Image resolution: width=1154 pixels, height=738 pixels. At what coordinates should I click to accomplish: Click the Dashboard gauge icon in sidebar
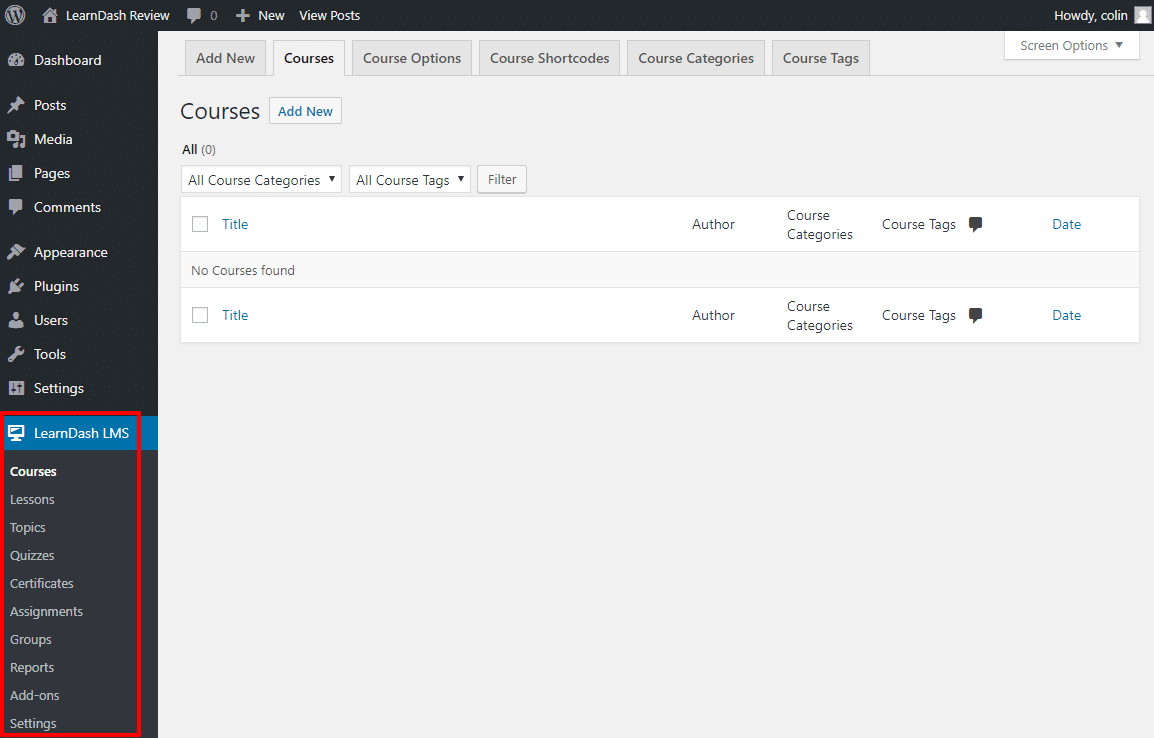click(16, 60)
